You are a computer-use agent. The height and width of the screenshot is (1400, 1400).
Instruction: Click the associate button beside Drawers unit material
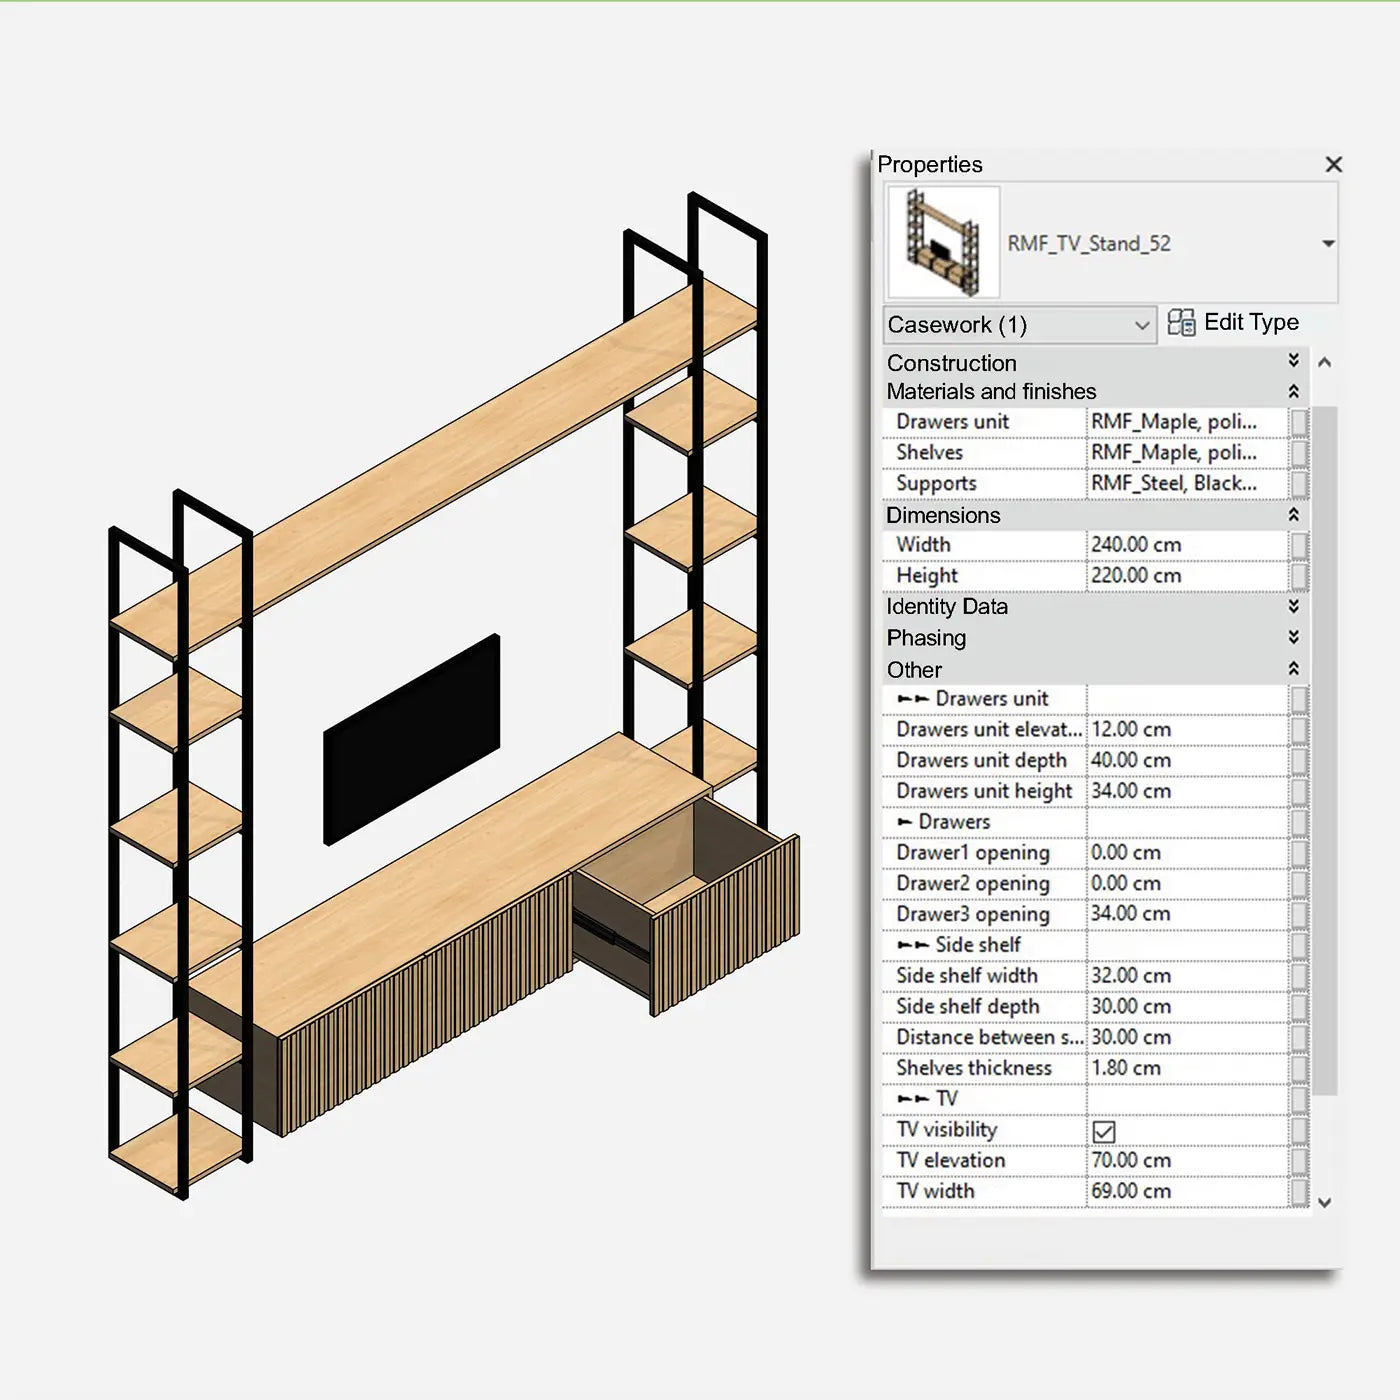1299,422
